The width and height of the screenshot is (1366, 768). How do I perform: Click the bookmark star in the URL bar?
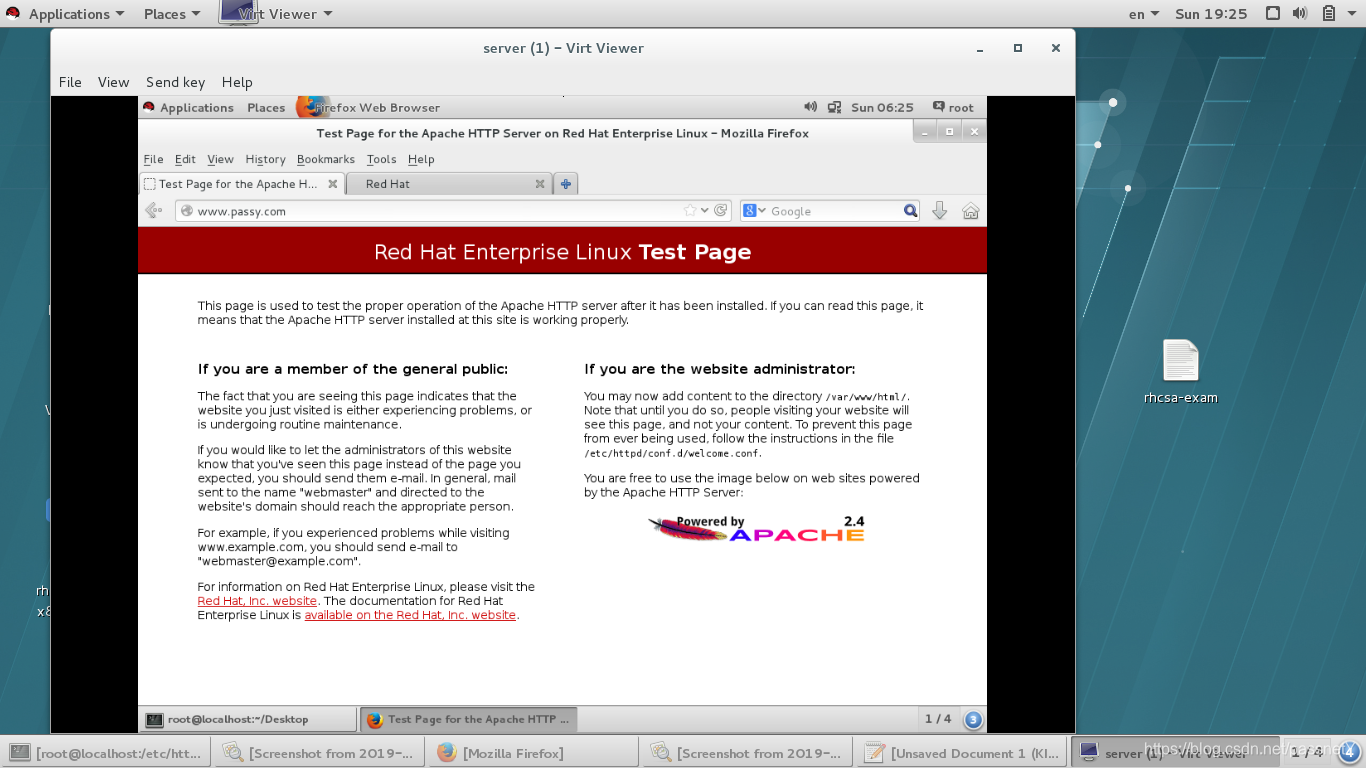(690, 211)
